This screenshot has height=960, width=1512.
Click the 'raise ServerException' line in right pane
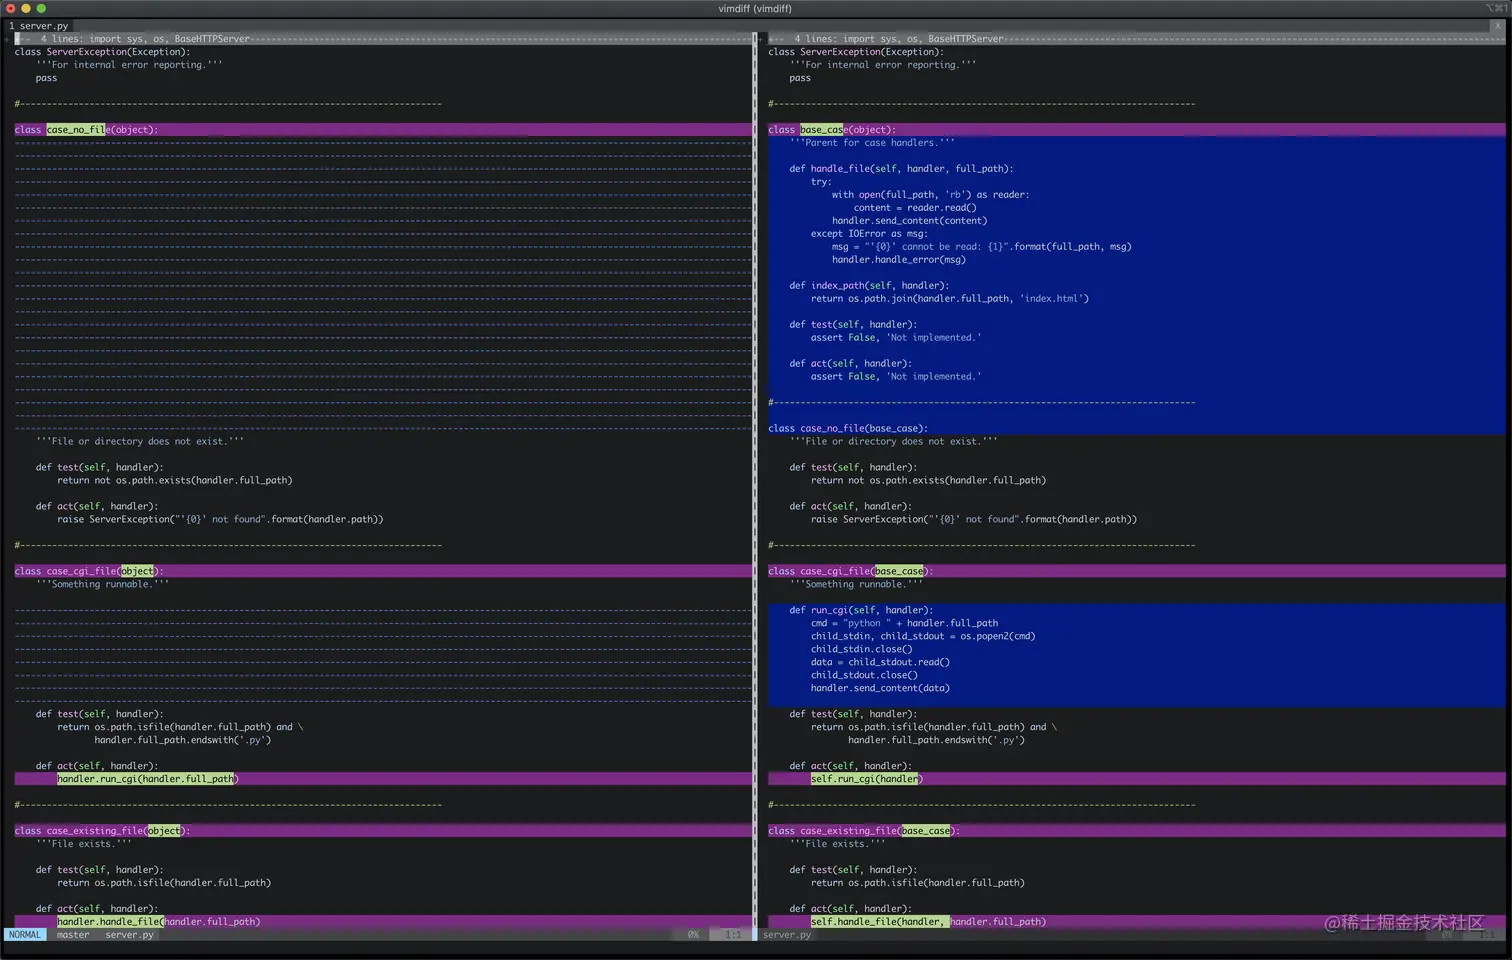tap(974, 520)
